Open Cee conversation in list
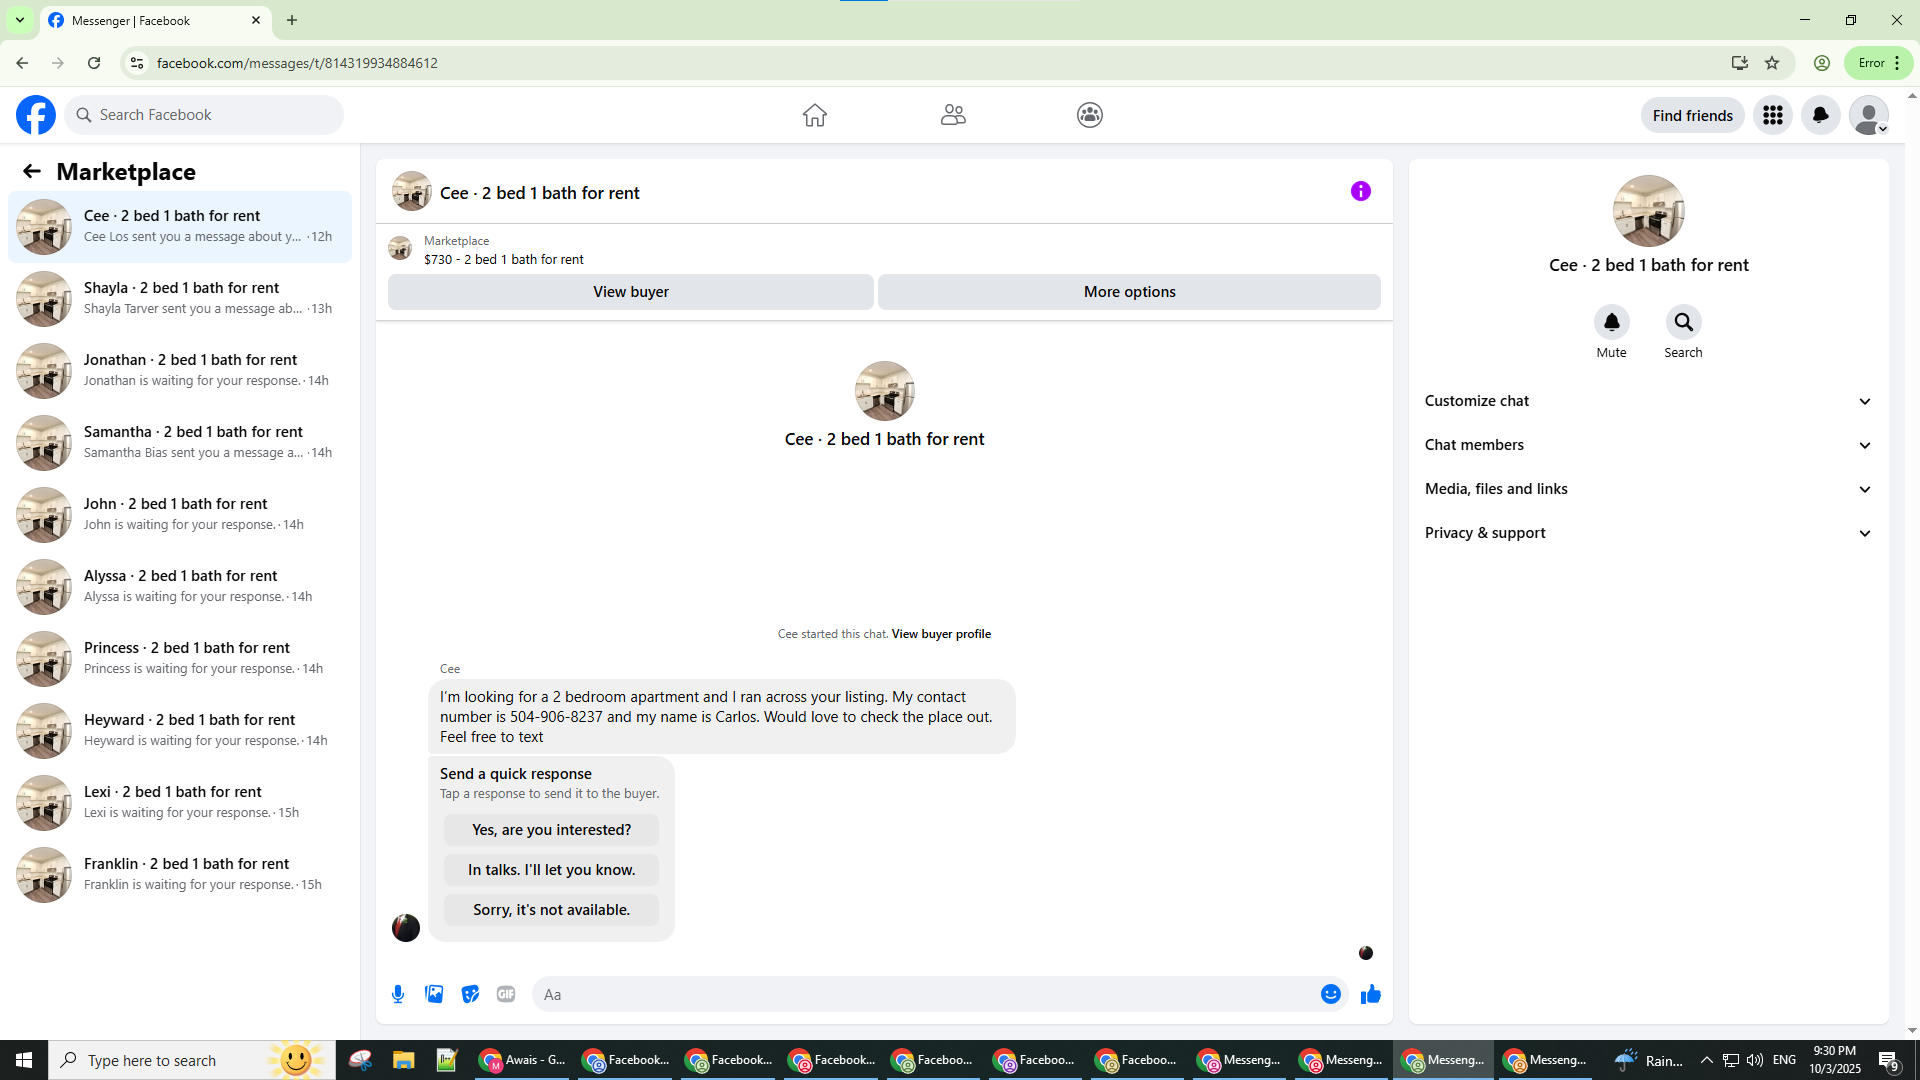 (x=180, y=227)
